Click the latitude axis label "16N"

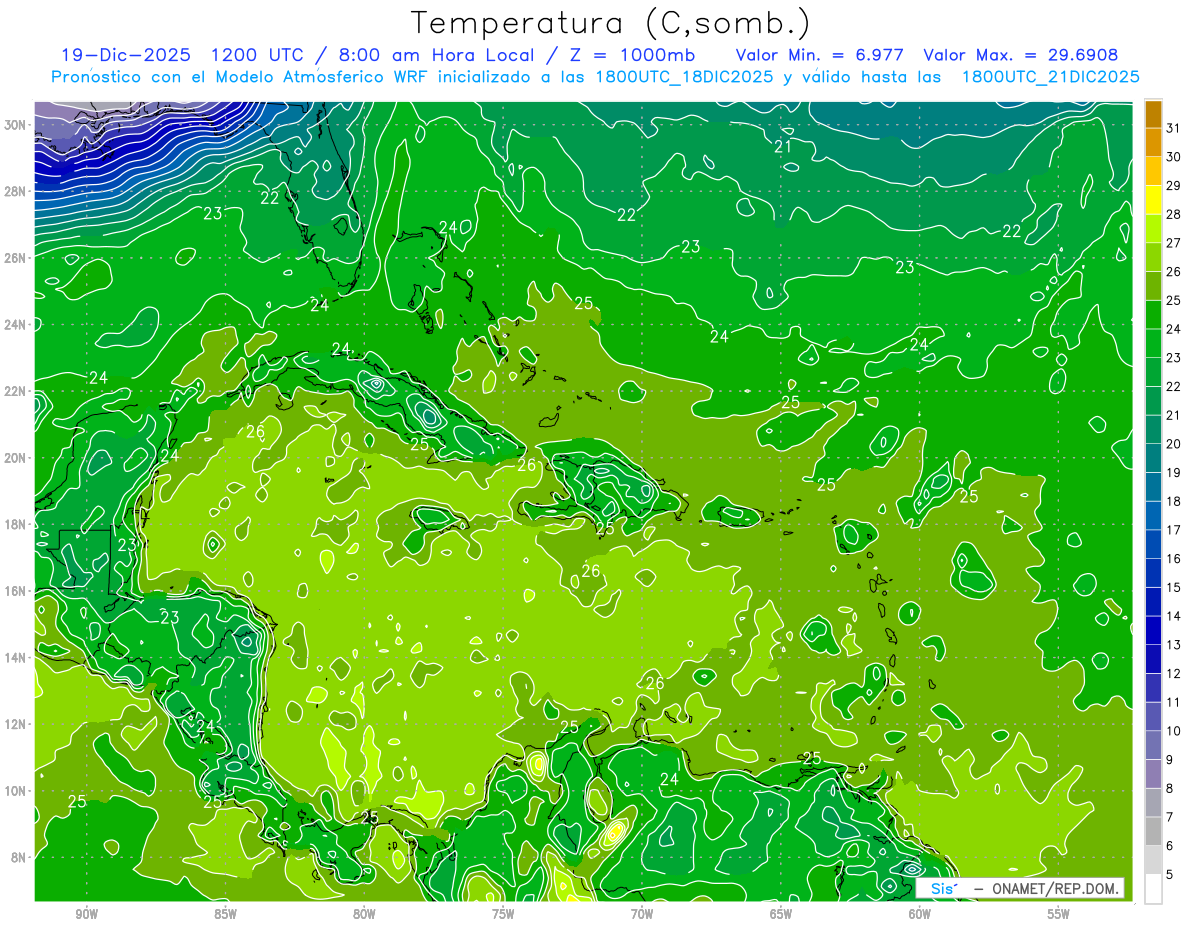[x=17, y=591]
